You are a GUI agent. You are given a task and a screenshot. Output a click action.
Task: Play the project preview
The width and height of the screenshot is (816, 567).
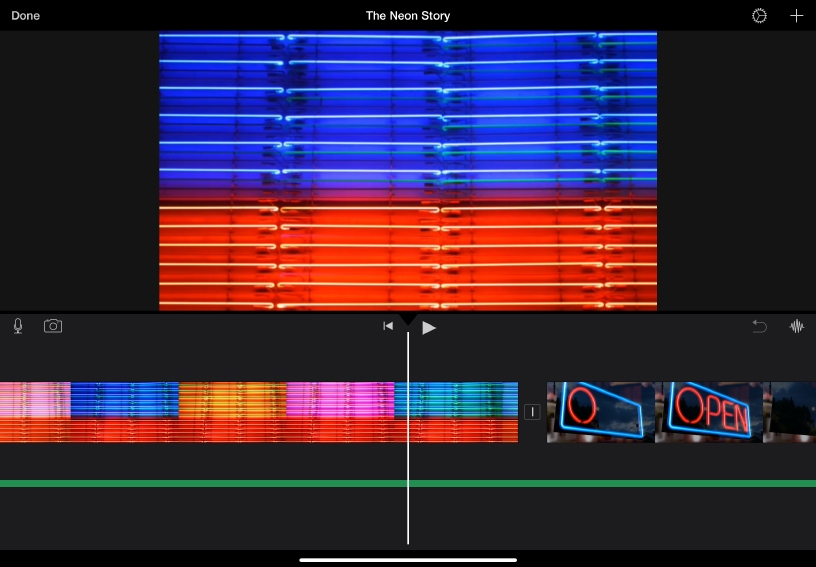click(429, 327)
